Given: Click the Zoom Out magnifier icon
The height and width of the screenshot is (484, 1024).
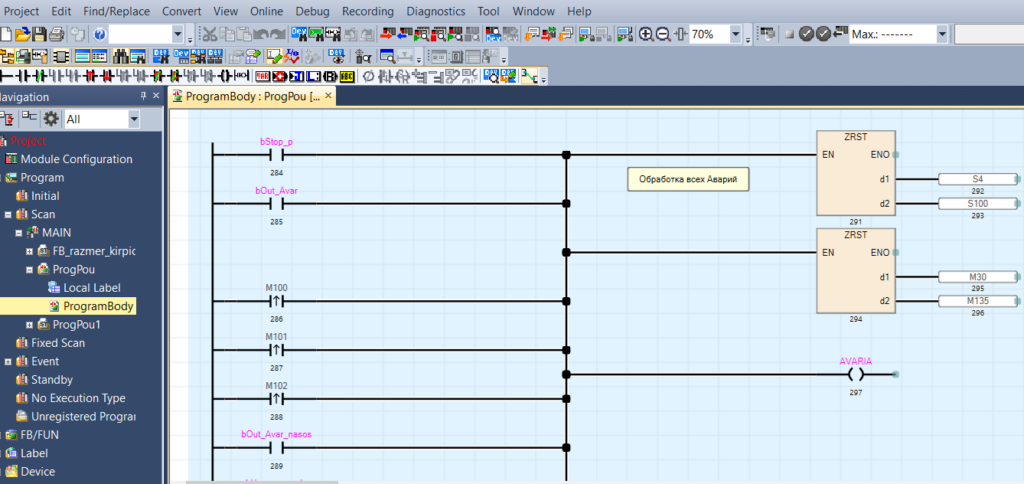Looking at the screenshot, I should pyautogui.click(x=663, y=34).
